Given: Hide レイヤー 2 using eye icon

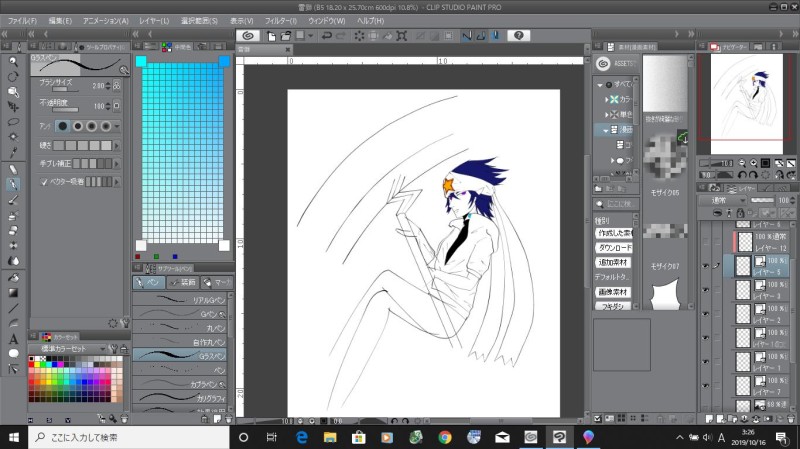Looking at the screenshot, I should 706,314.
